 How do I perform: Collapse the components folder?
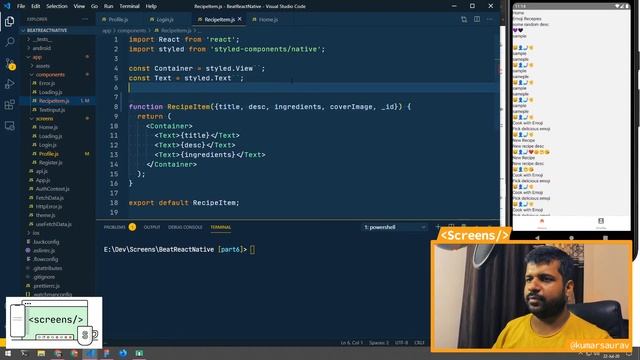[50, 75]
